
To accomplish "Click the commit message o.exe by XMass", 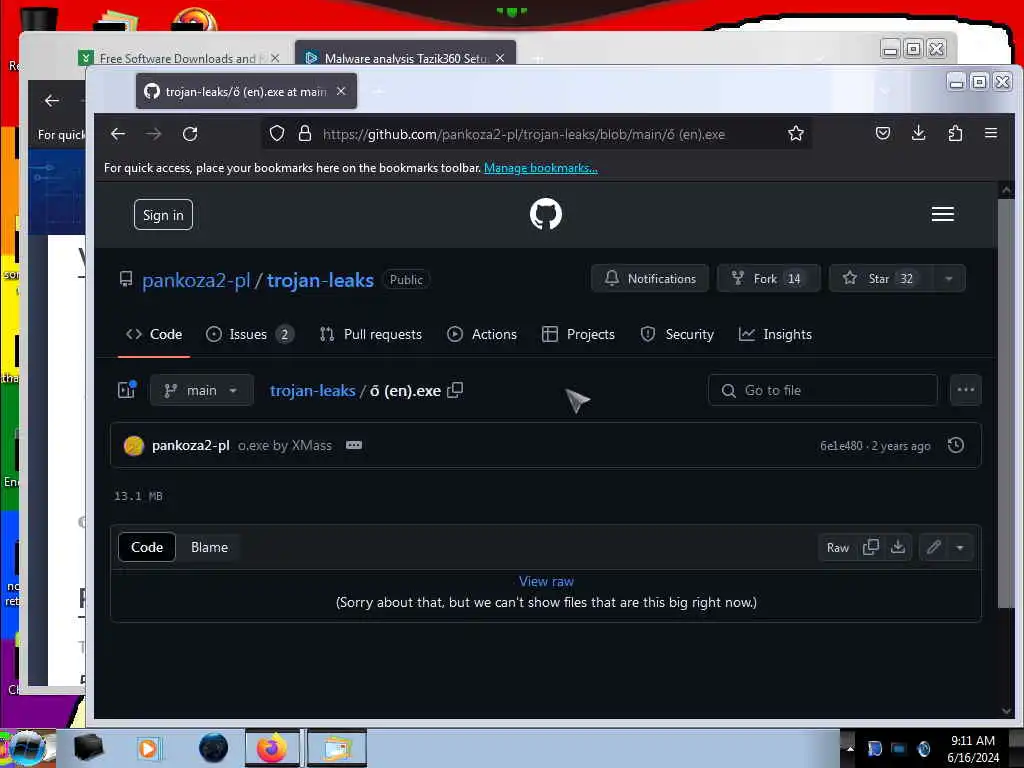I will [285, 445].
